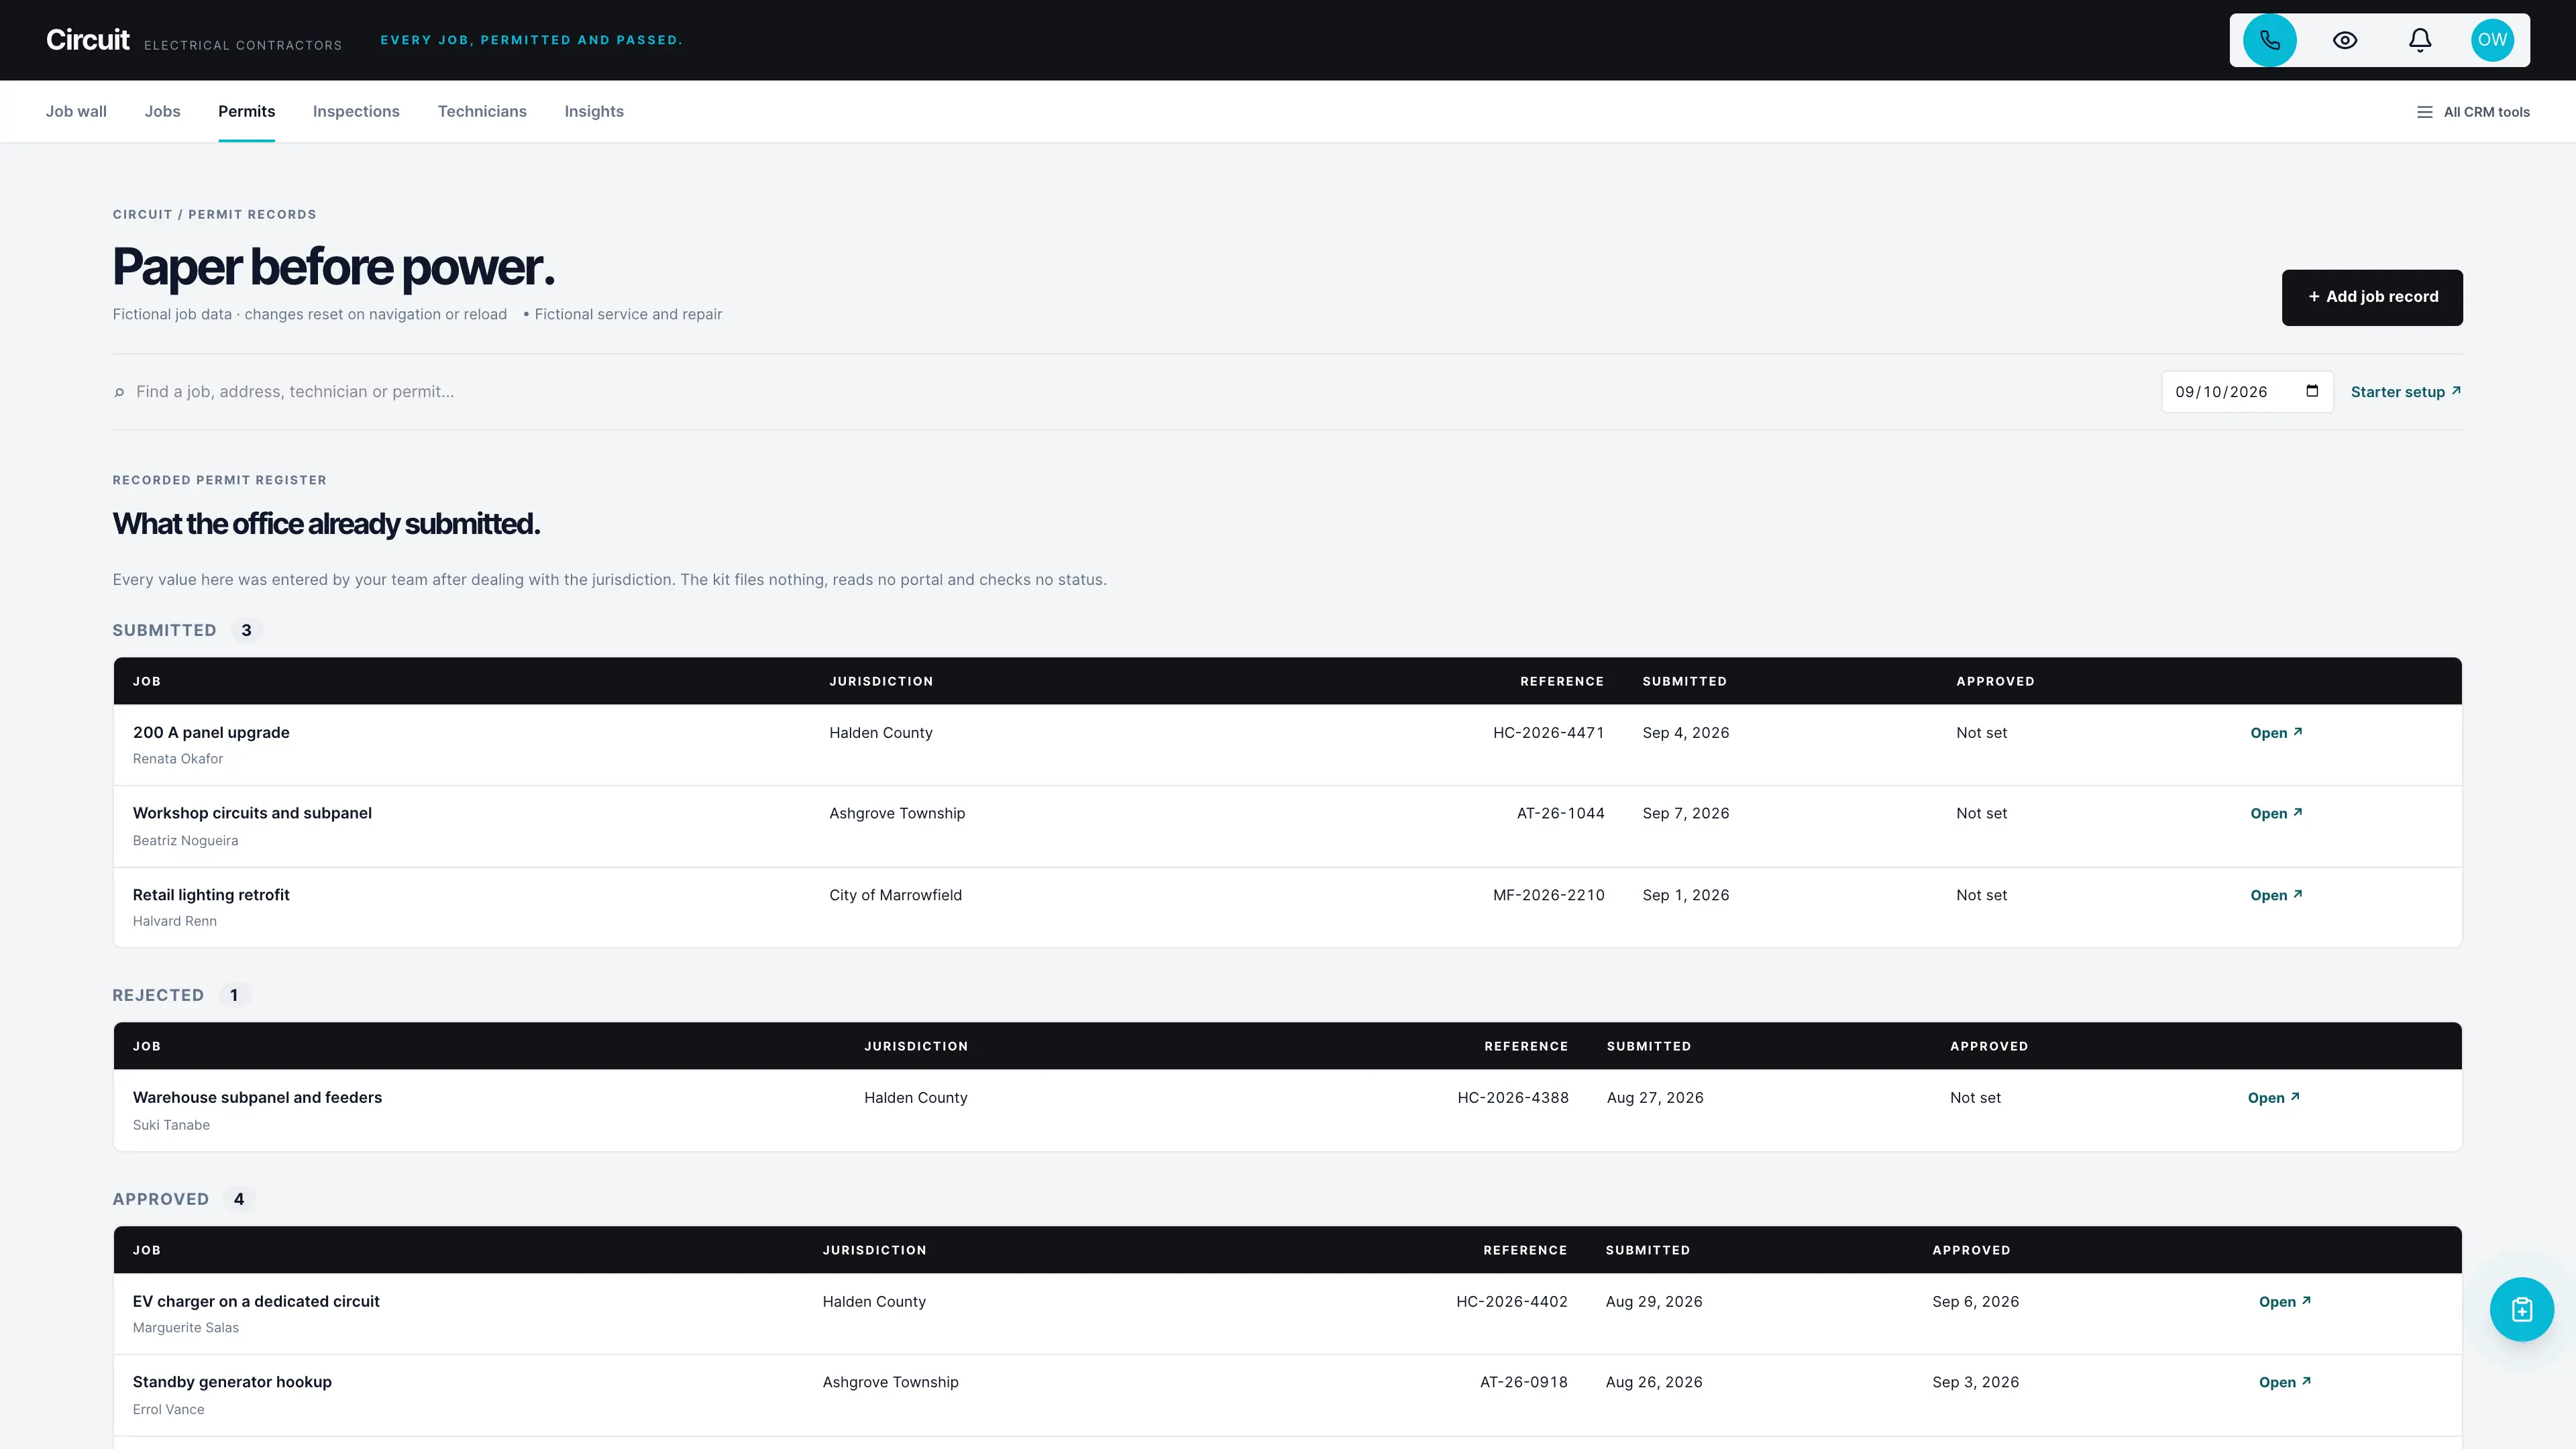The height and width of the screenshot is (1449, 2576).
Task: Click the hamburger icon beside All CRM tools
Action: coord(2424,112)
